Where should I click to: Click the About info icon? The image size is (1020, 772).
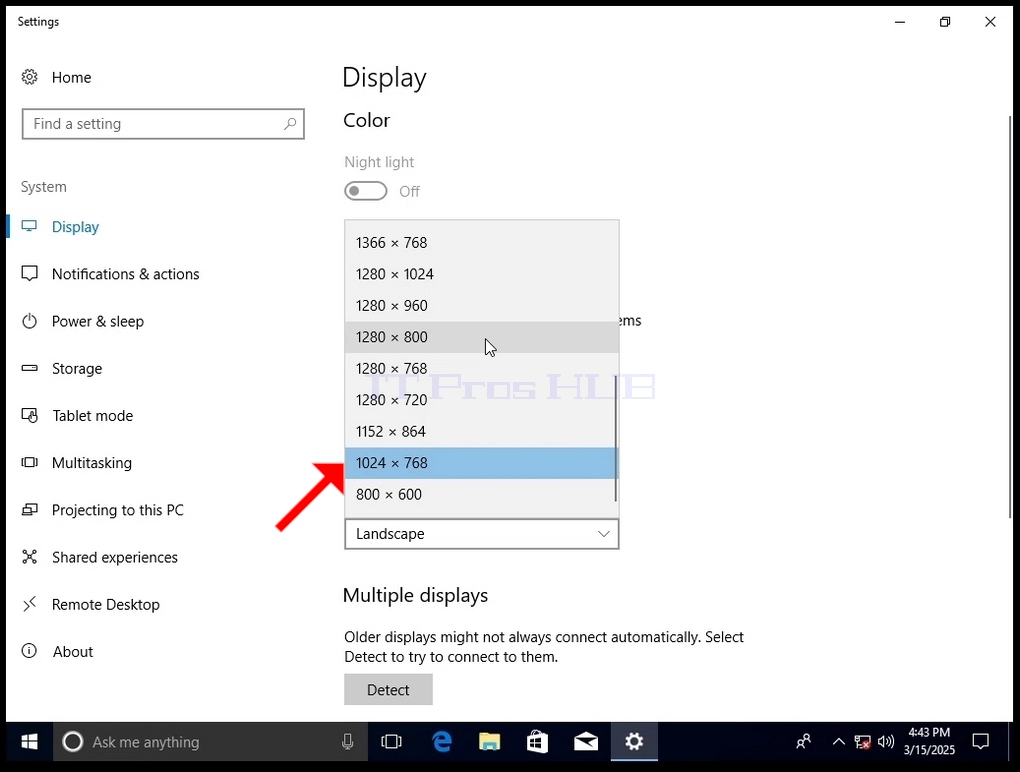click(x=29, y=651)
